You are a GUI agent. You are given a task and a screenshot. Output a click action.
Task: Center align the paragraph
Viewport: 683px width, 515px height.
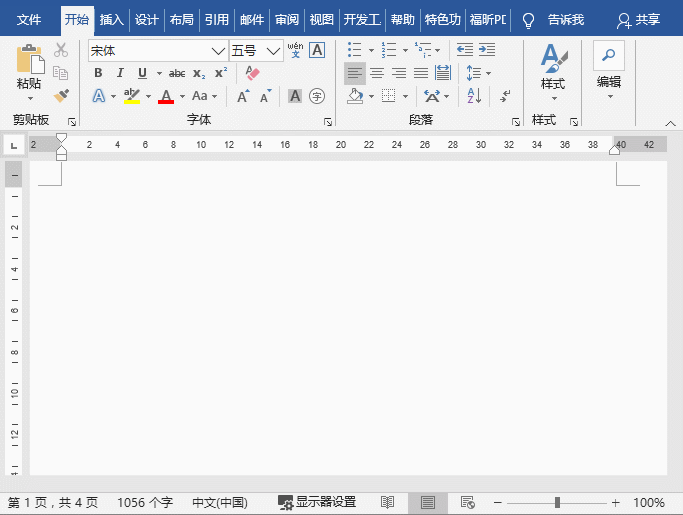coord(377,73)
